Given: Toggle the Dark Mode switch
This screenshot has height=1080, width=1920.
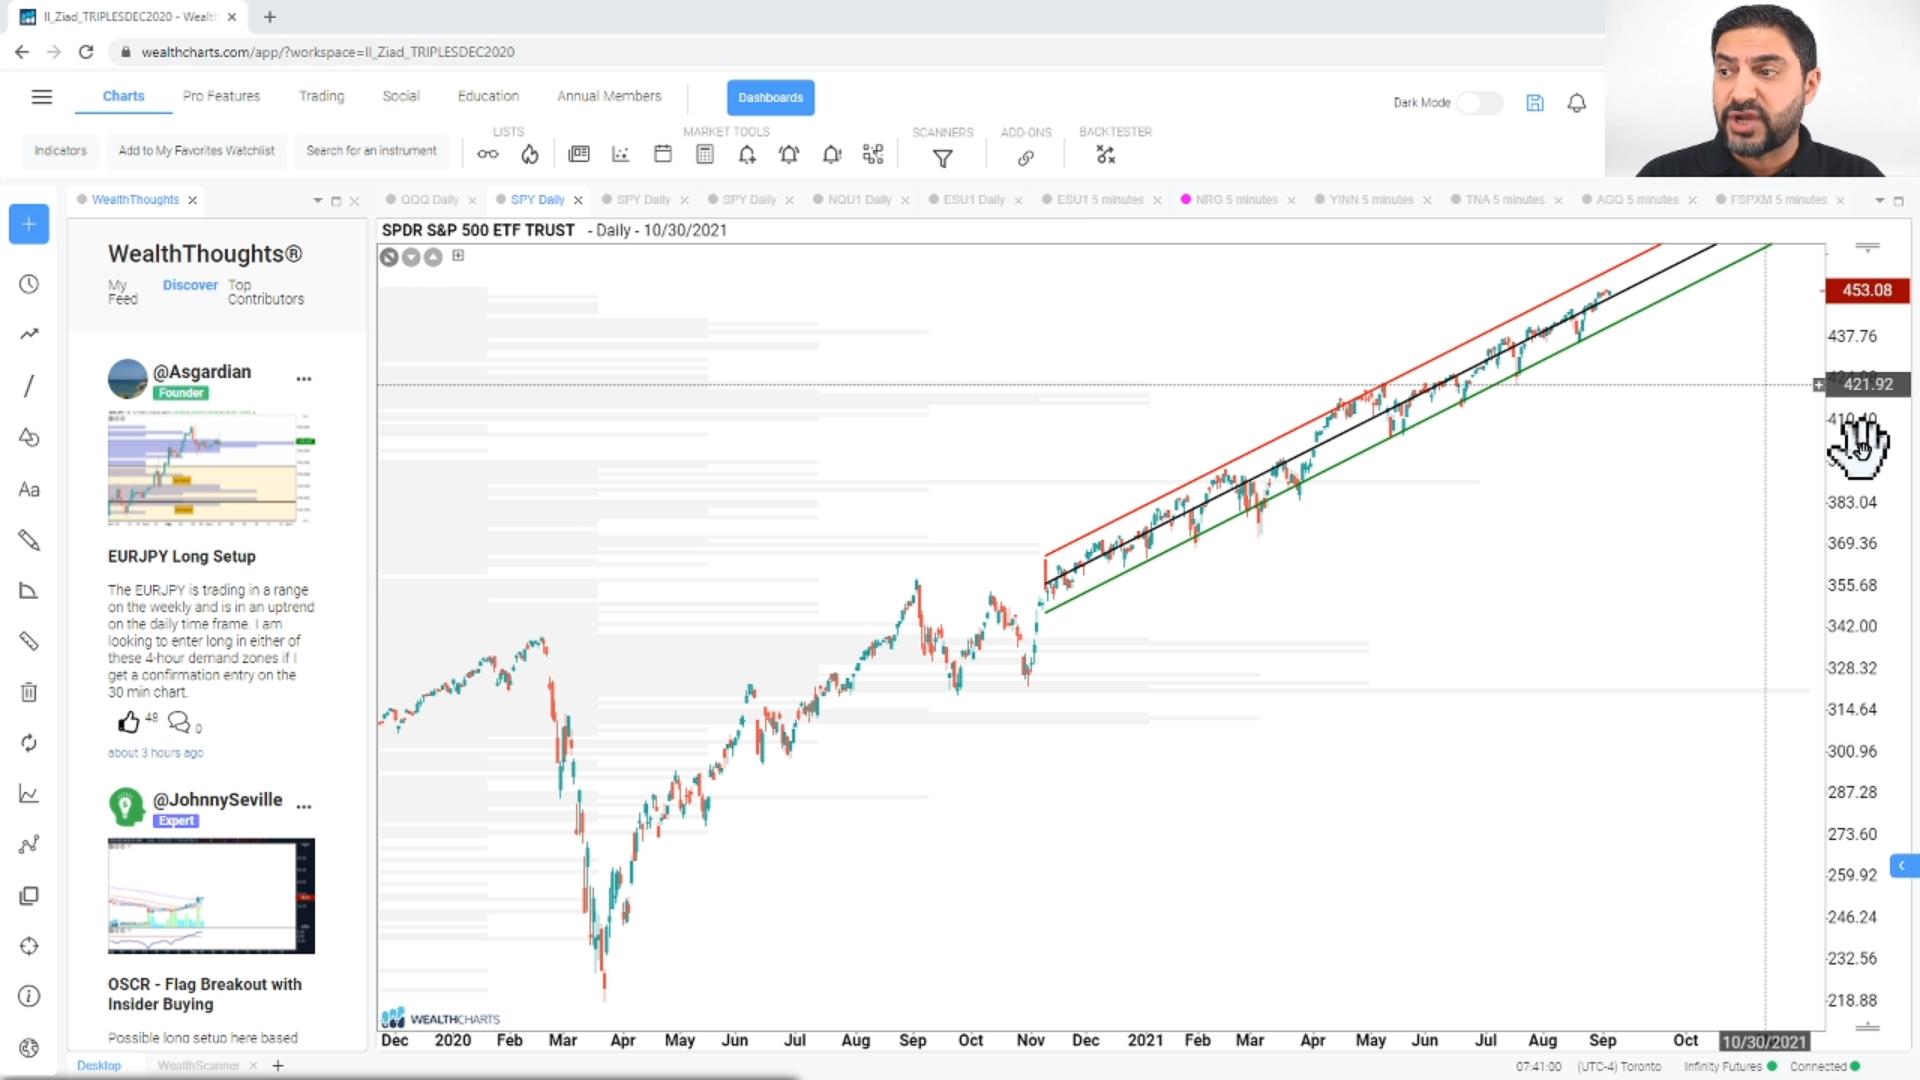Looking at the screenshot, I should pyautogui.click(x=1479, y=103).
